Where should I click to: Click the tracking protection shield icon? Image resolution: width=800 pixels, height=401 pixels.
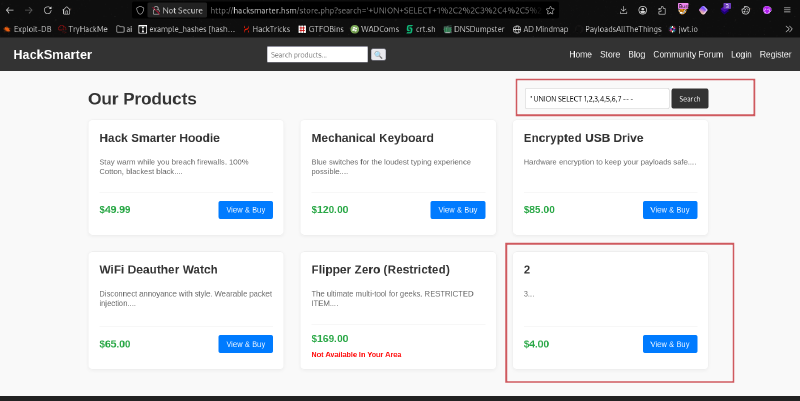click(140, 10)
